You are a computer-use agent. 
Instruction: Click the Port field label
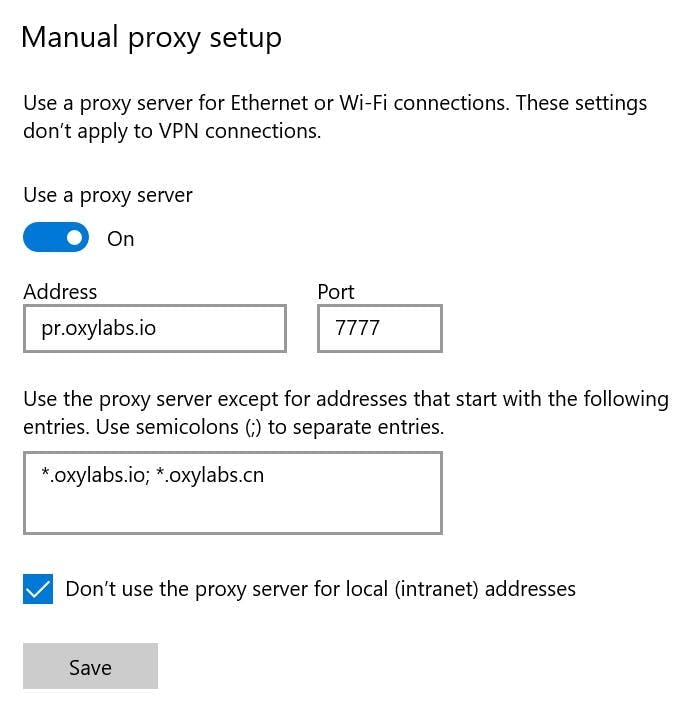click(336, 292)
